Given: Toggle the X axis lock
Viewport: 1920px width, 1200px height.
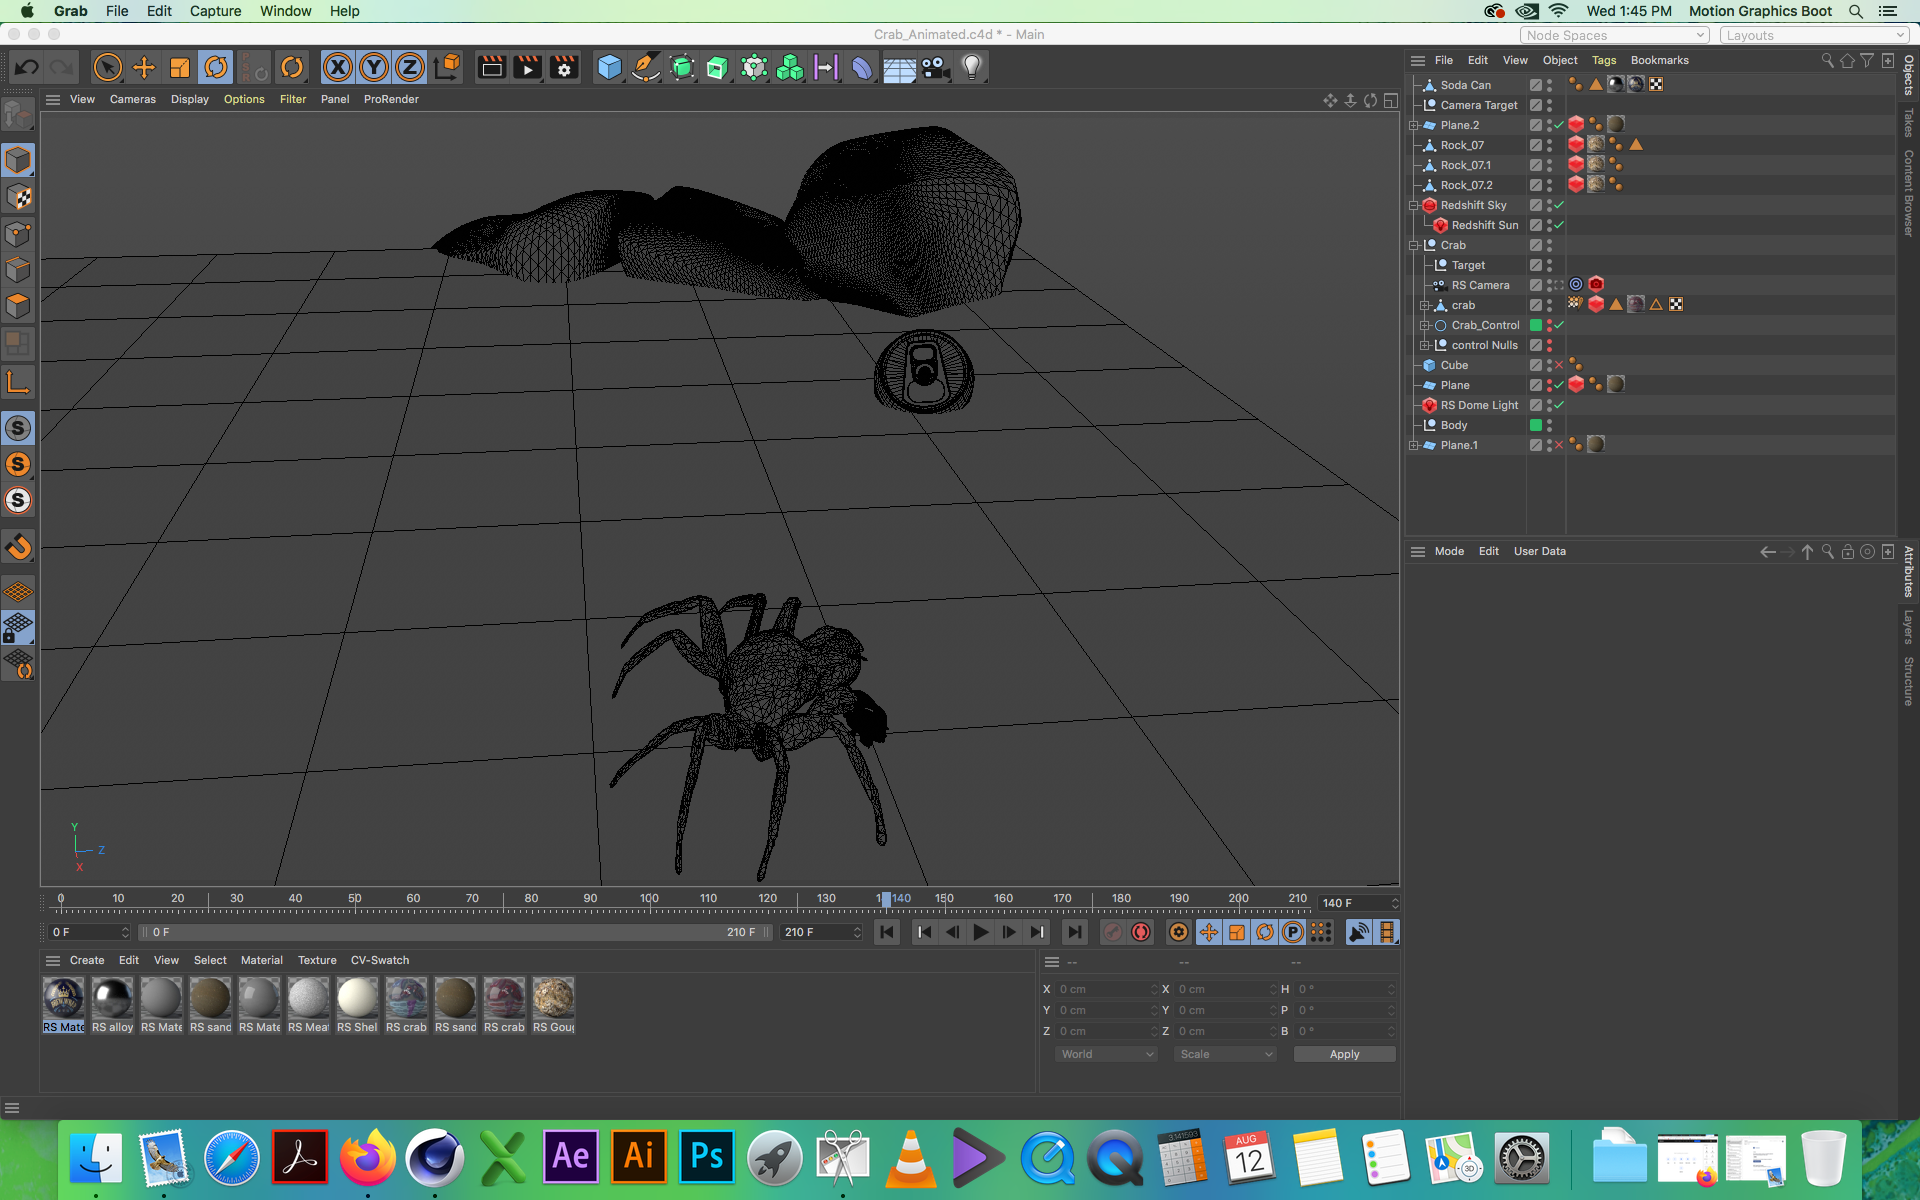Looking at the screenshot, I should click(x=338, y=68).
